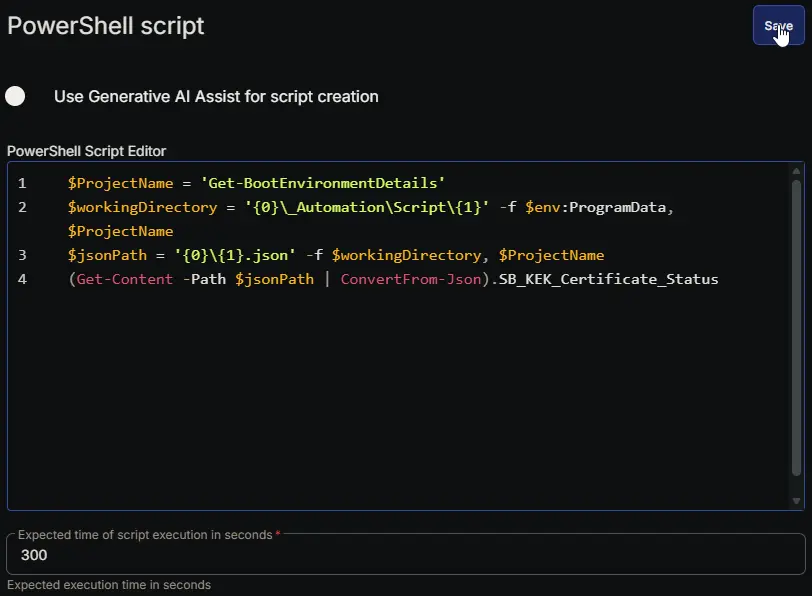Click '{0}\_Automation\Script\{1}' string on line 2
Viewport: 812px width, 596px height.
(x=367, y=207)
